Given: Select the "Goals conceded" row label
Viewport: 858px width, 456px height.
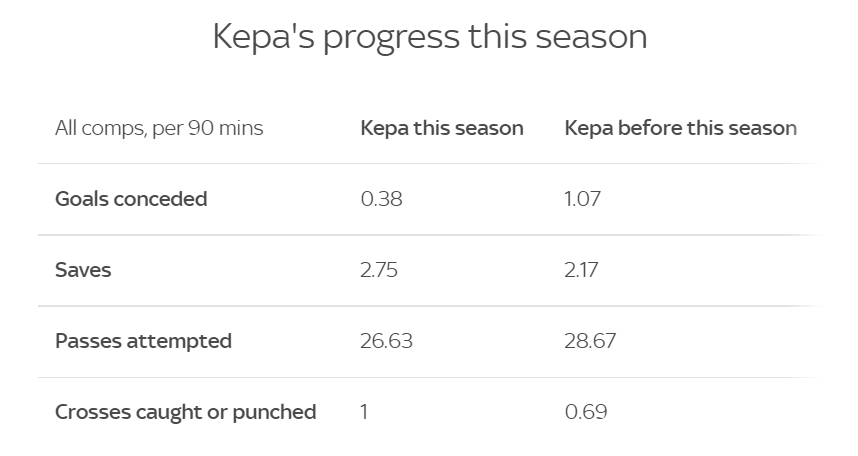Looking at the screenshot, I should (131, 198).
